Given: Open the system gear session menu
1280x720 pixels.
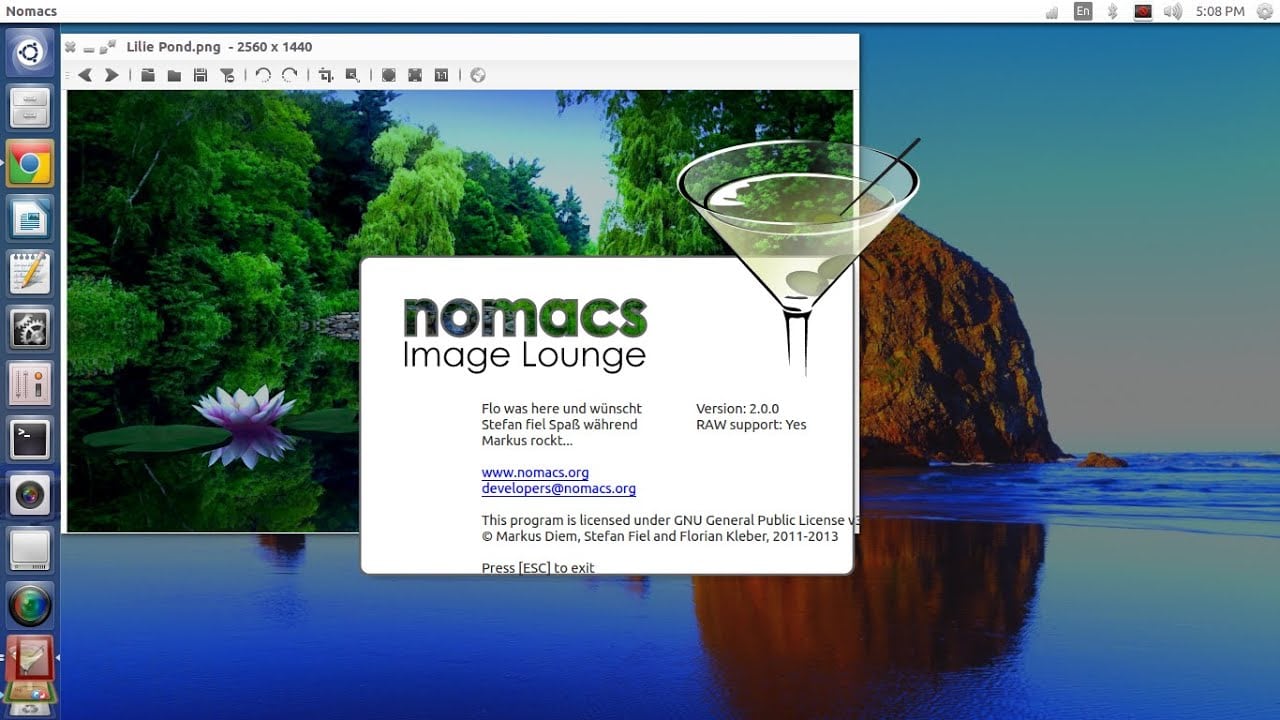Looking at the screenshot, I should 1264,11.
